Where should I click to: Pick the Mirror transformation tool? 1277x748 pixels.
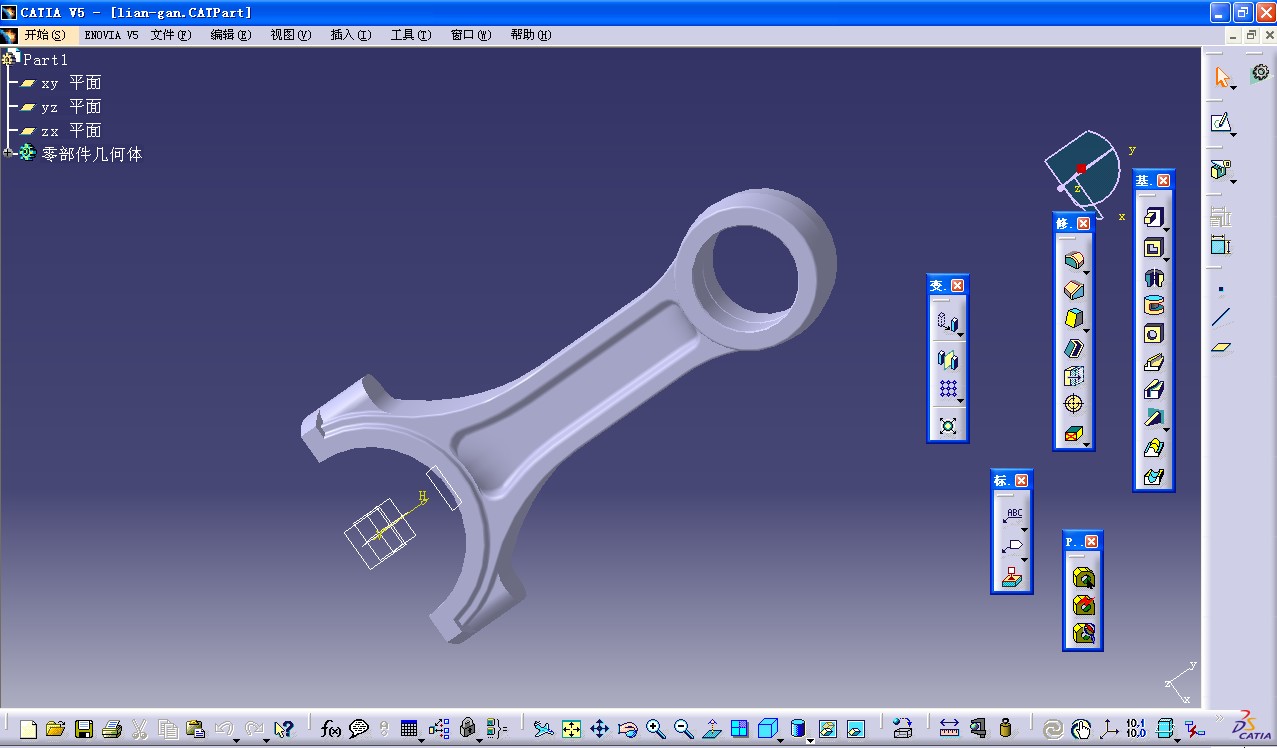(948, 359)
